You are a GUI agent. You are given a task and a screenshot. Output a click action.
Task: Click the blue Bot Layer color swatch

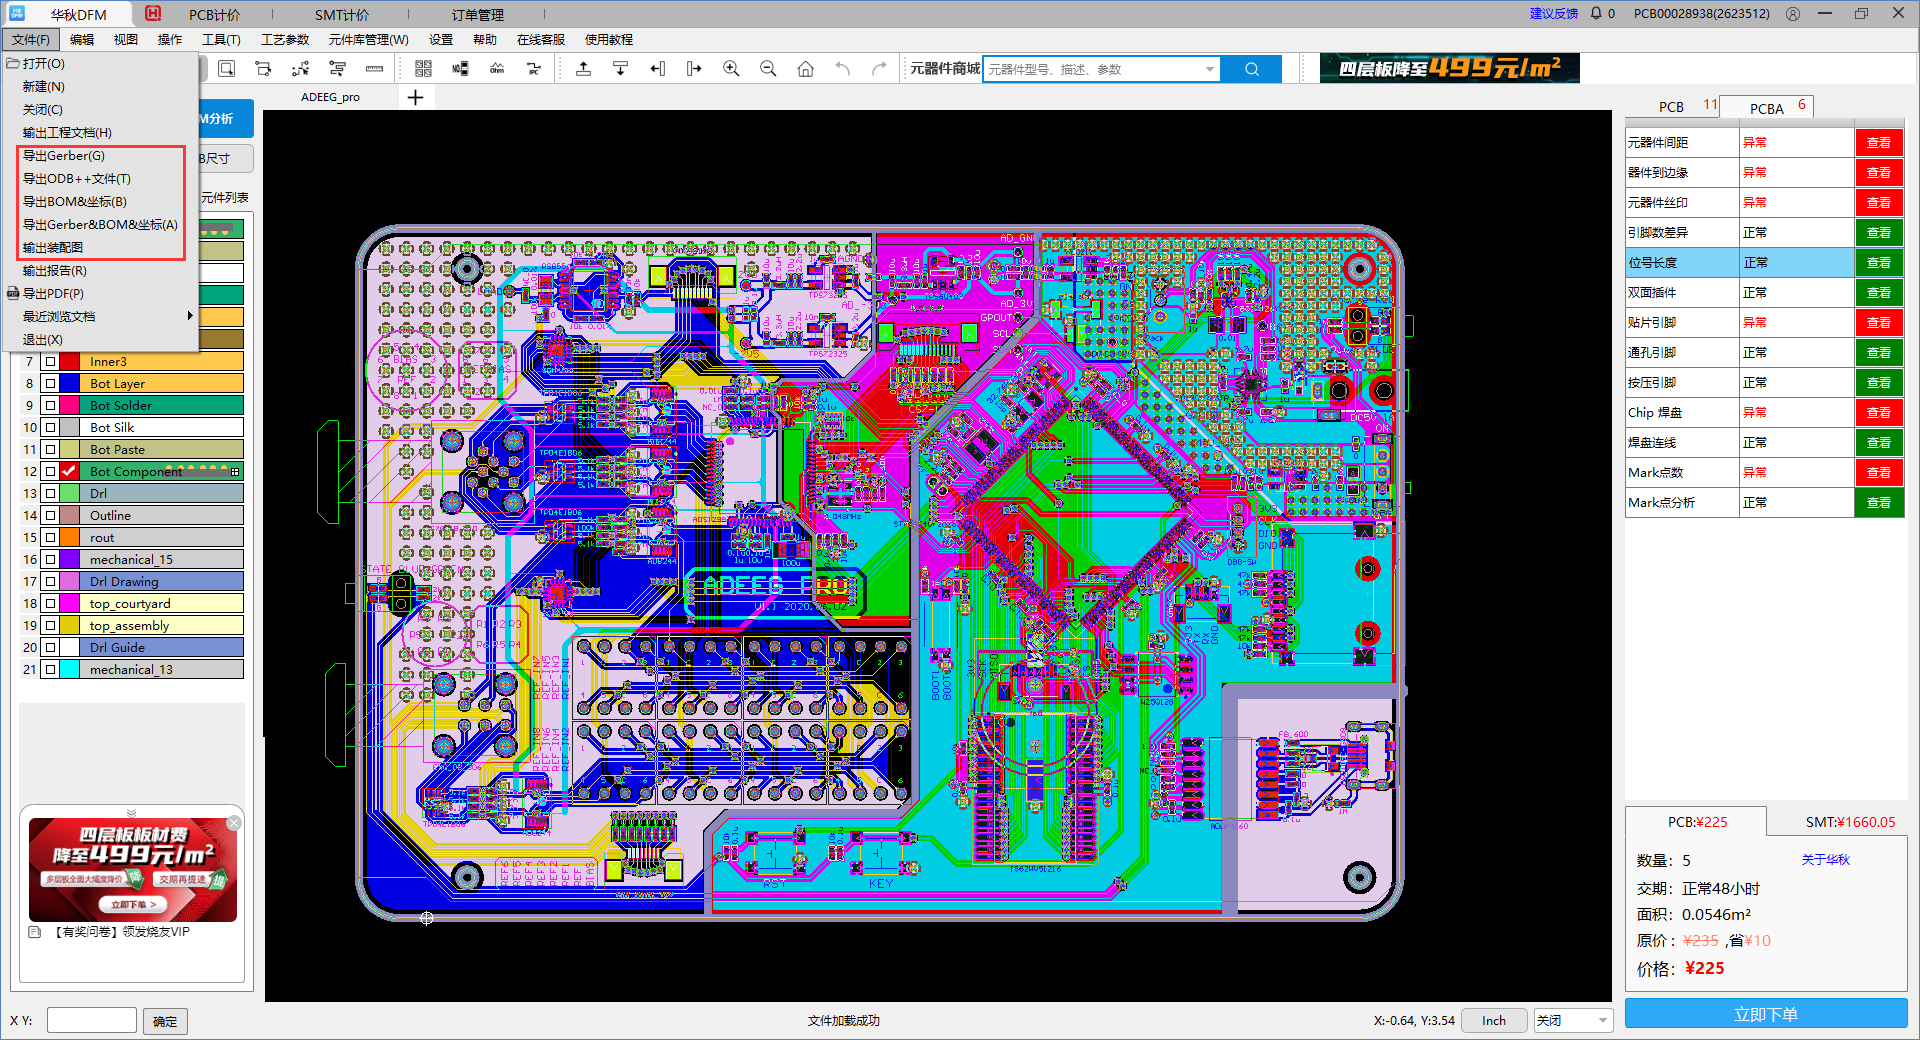[x=70, y=384]
